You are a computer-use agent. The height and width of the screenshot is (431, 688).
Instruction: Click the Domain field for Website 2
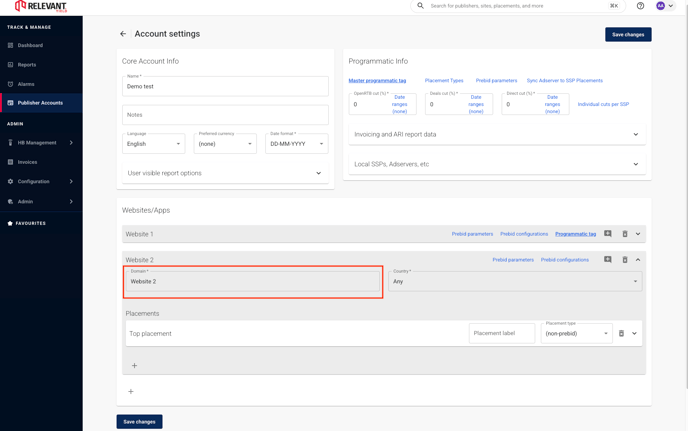coord(253,281)
